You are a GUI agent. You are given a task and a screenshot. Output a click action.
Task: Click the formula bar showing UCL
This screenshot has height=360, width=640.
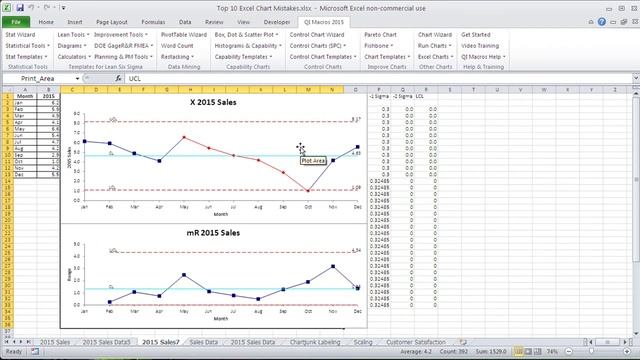click(x=378, y=78)
